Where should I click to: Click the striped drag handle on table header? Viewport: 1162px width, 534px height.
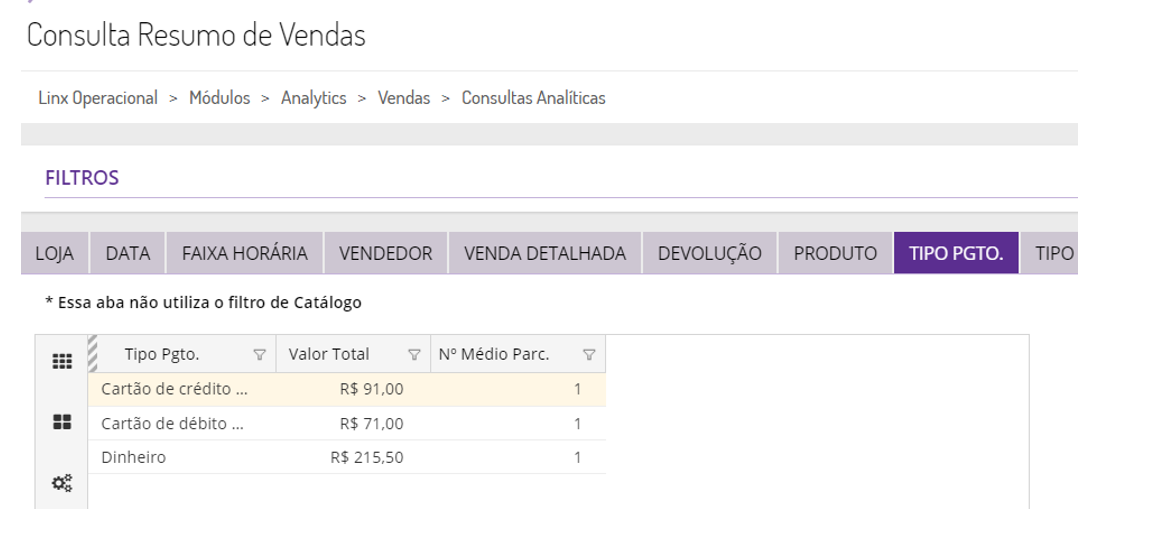[x=95, y=353]
